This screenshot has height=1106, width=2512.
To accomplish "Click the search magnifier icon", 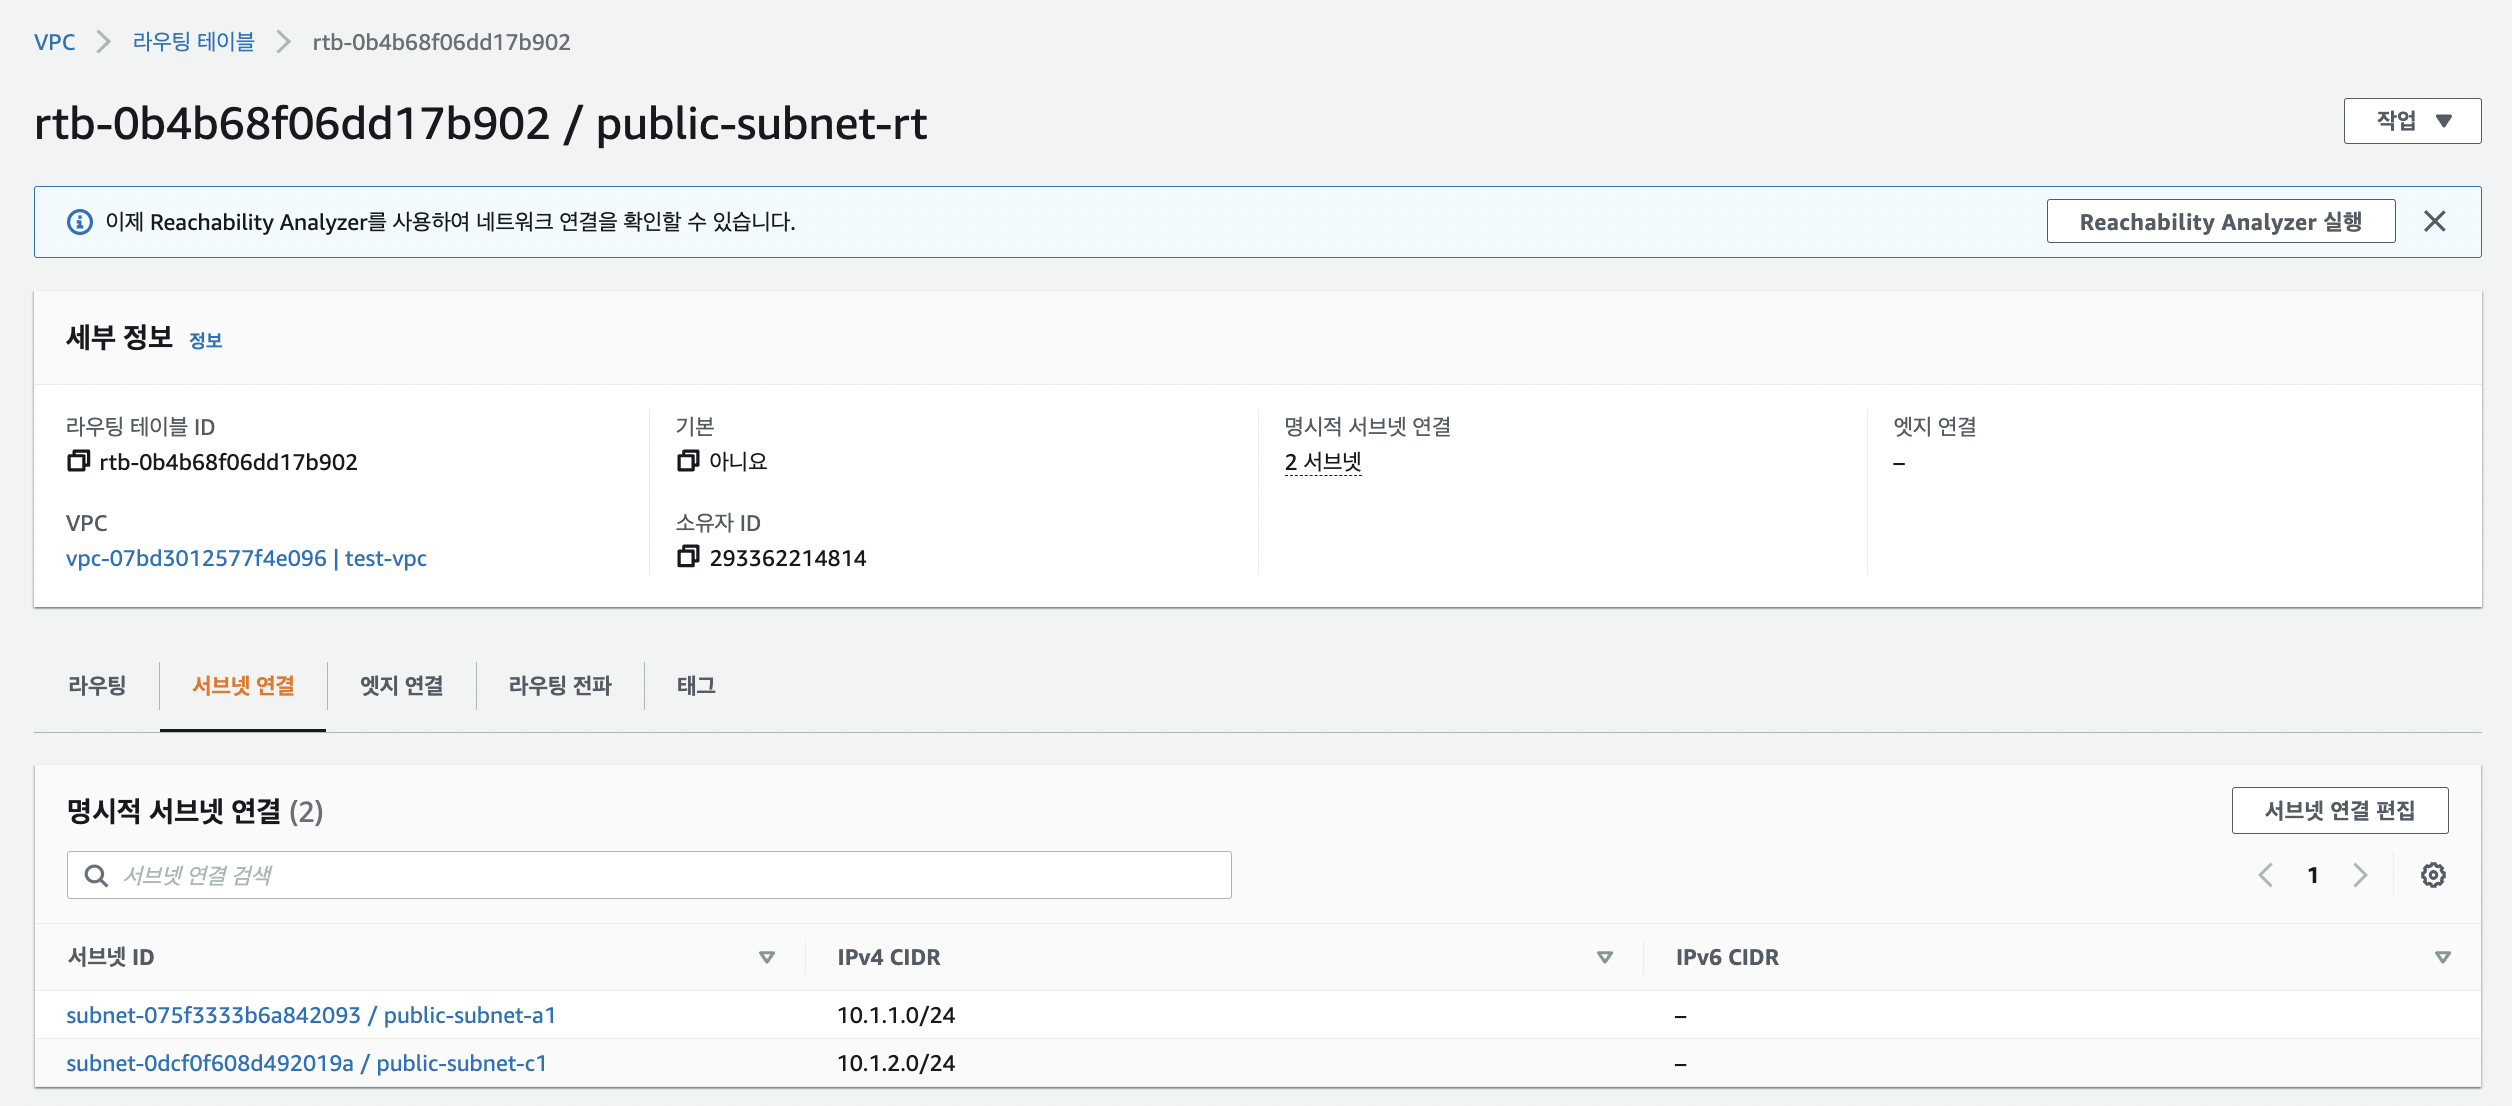I will [96, 876].
